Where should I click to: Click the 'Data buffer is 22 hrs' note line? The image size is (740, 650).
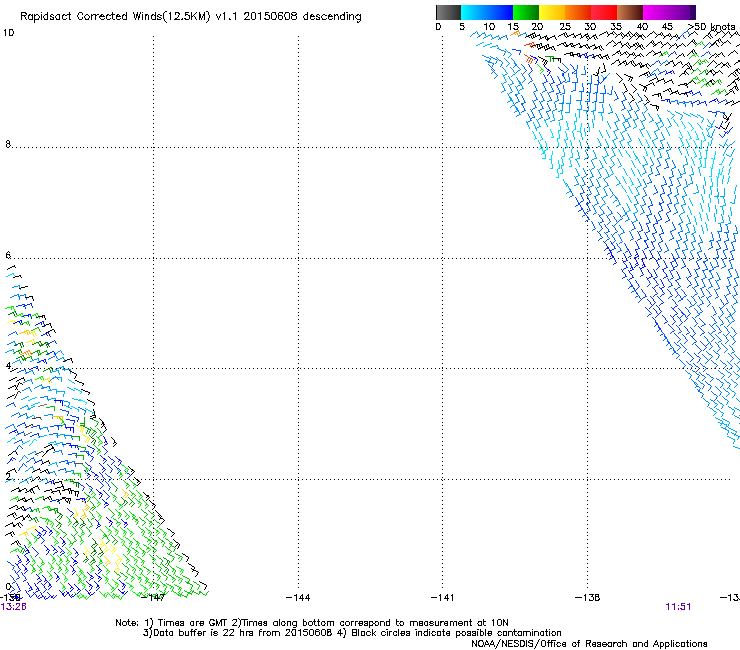tap(352, 633)
